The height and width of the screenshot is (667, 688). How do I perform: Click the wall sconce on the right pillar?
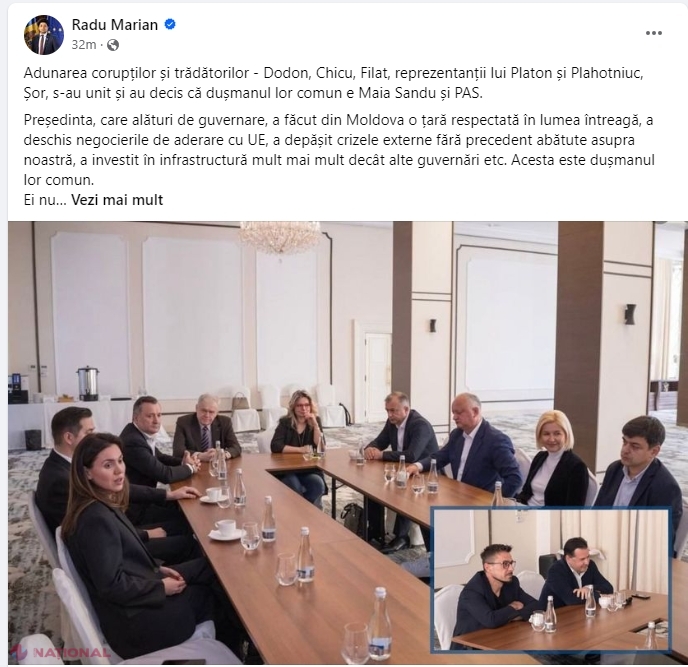(631, 314)
